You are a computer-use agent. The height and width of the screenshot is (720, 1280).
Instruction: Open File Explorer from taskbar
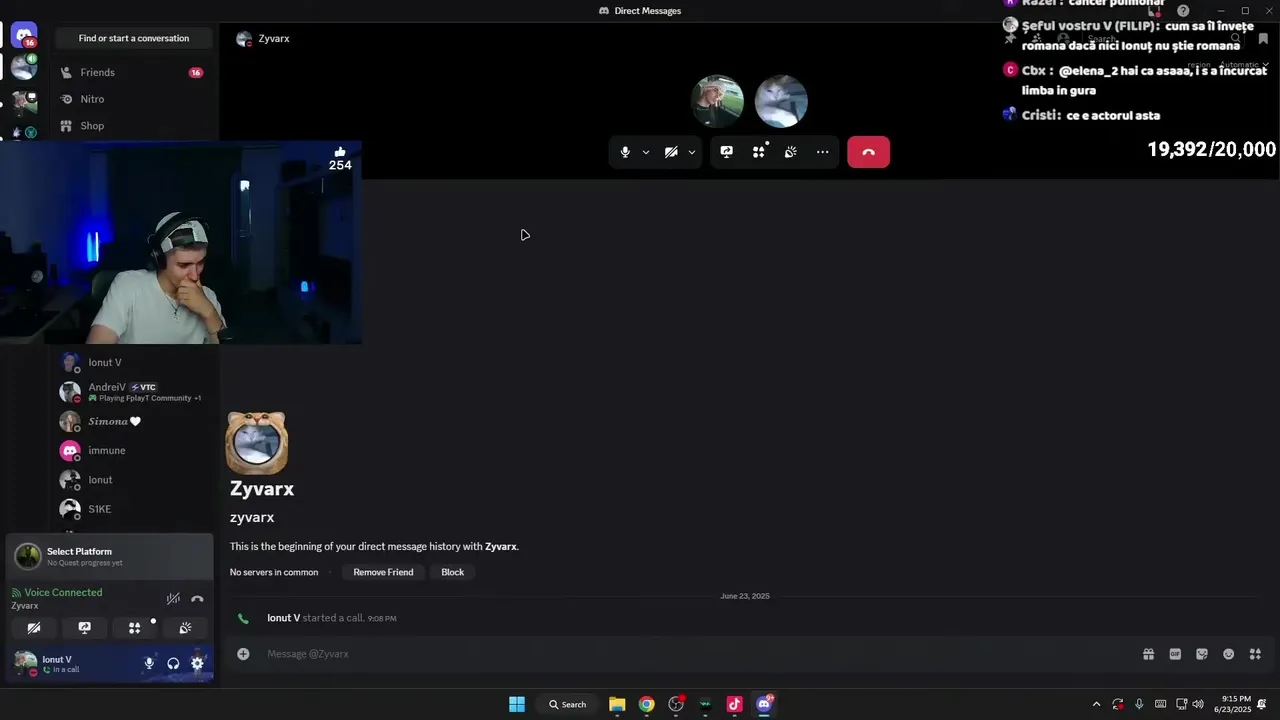617,704
